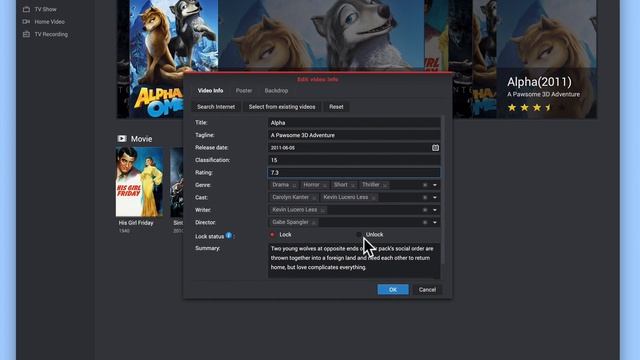This screenshot has width=640, height=360.
Task: Open the TV Show library icon in the sidebar
Action: coord(27,9)
